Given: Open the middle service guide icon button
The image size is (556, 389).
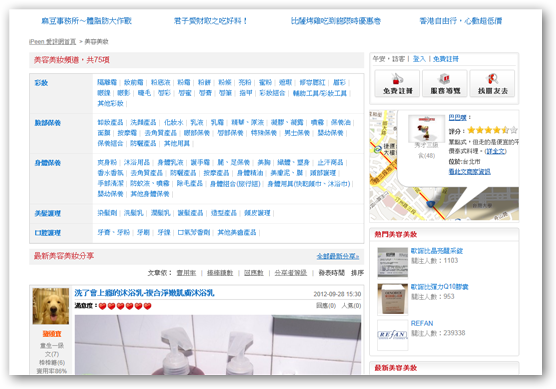Looking at the screenshot, I should pyautogui.click(x=445, y=83).
